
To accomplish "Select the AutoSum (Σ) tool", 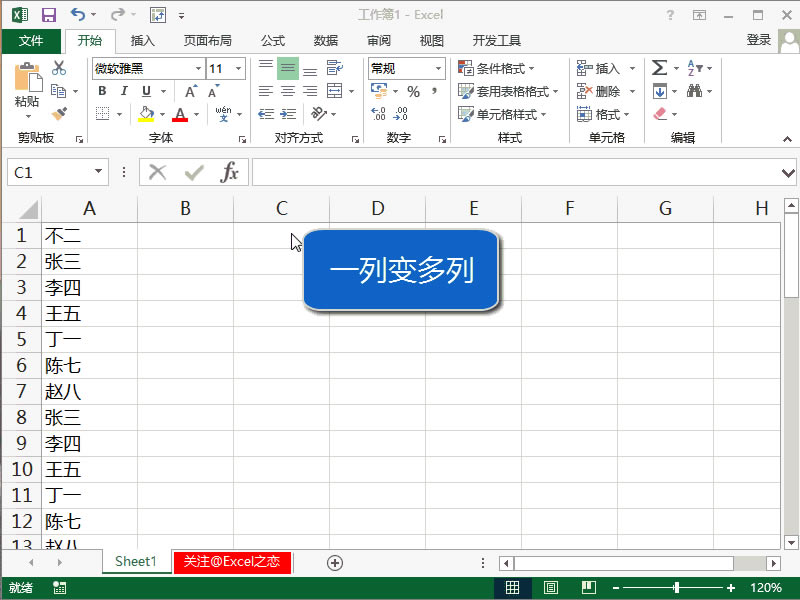I will (x=659, y=68).
